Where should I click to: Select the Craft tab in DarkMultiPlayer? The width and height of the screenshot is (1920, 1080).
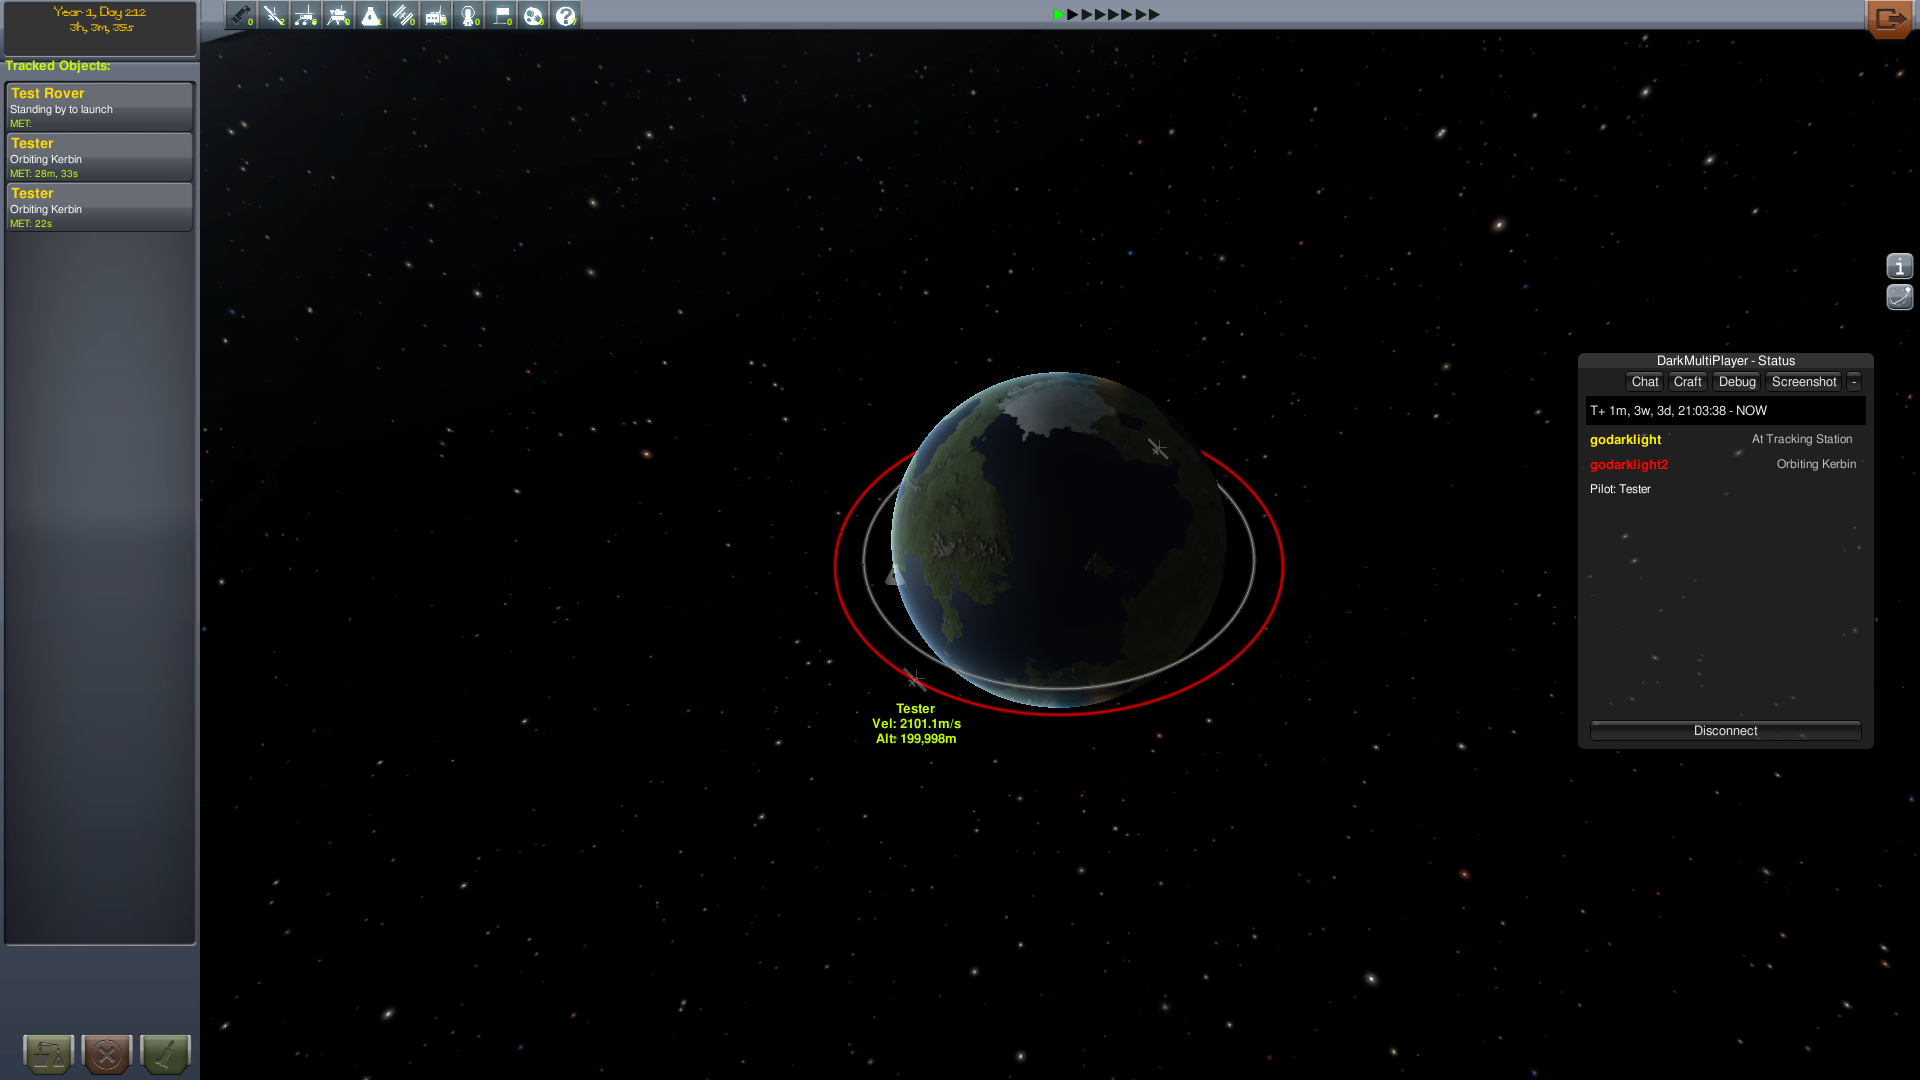coord(1688,381)
